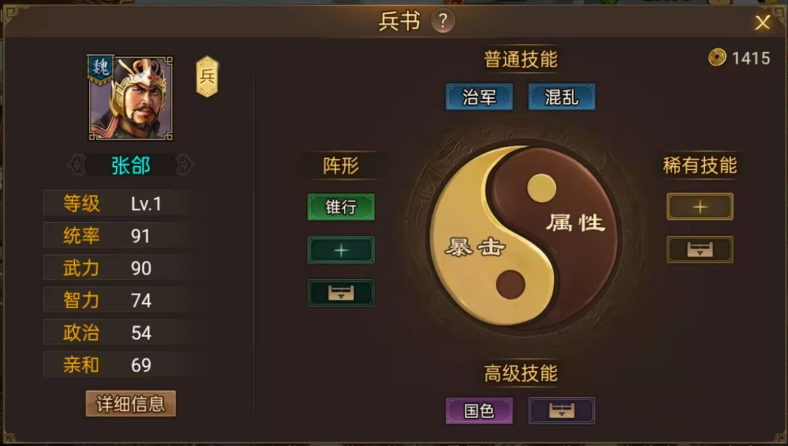Select the 属性 half of the yin-yang
Screen dimensions: 788x446
(576, 222)
